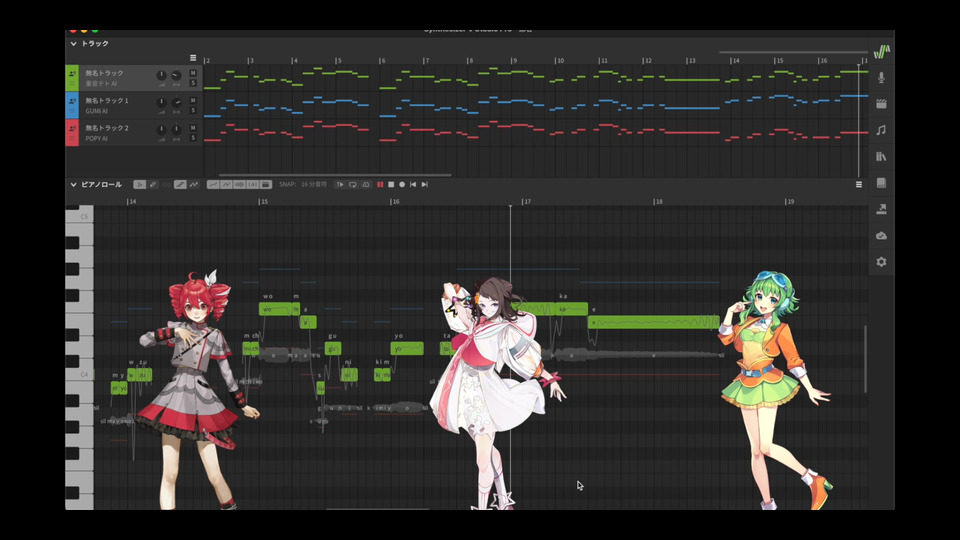Click measure 18 on piano roll ruler
The width and height of the screenshot is (960, 540).
[658, 201]
